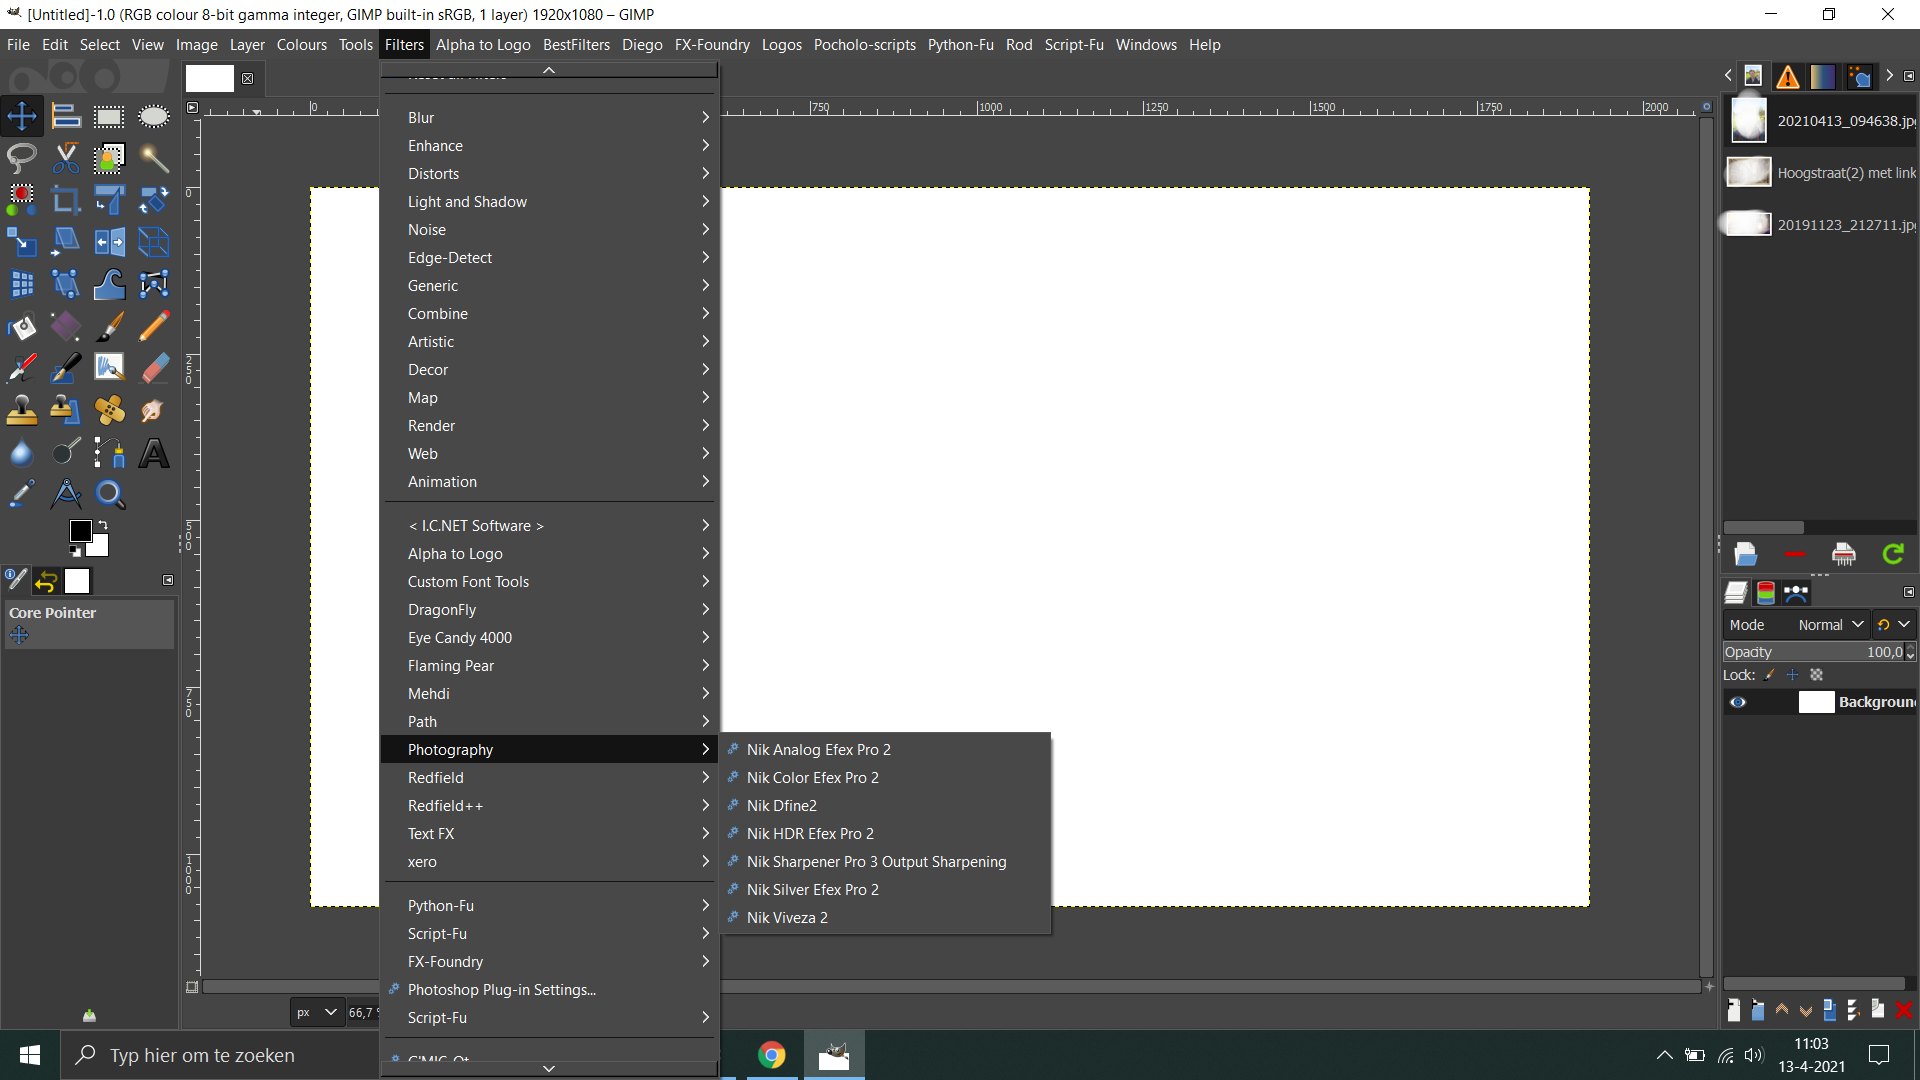Open the px unit dropdown in status bar
The image size is (1920, 1080).
tap(317, 1012)
